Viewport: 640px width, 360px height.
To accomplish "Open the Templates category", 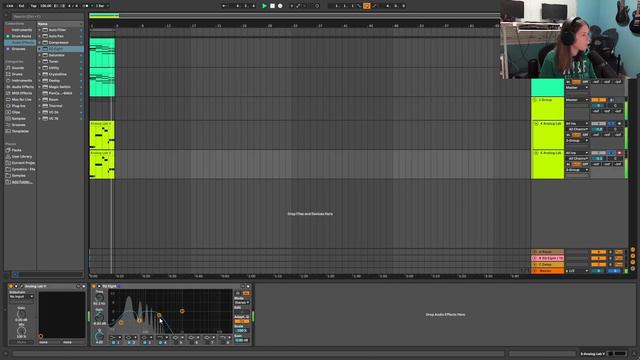I will tap(20, 131).
